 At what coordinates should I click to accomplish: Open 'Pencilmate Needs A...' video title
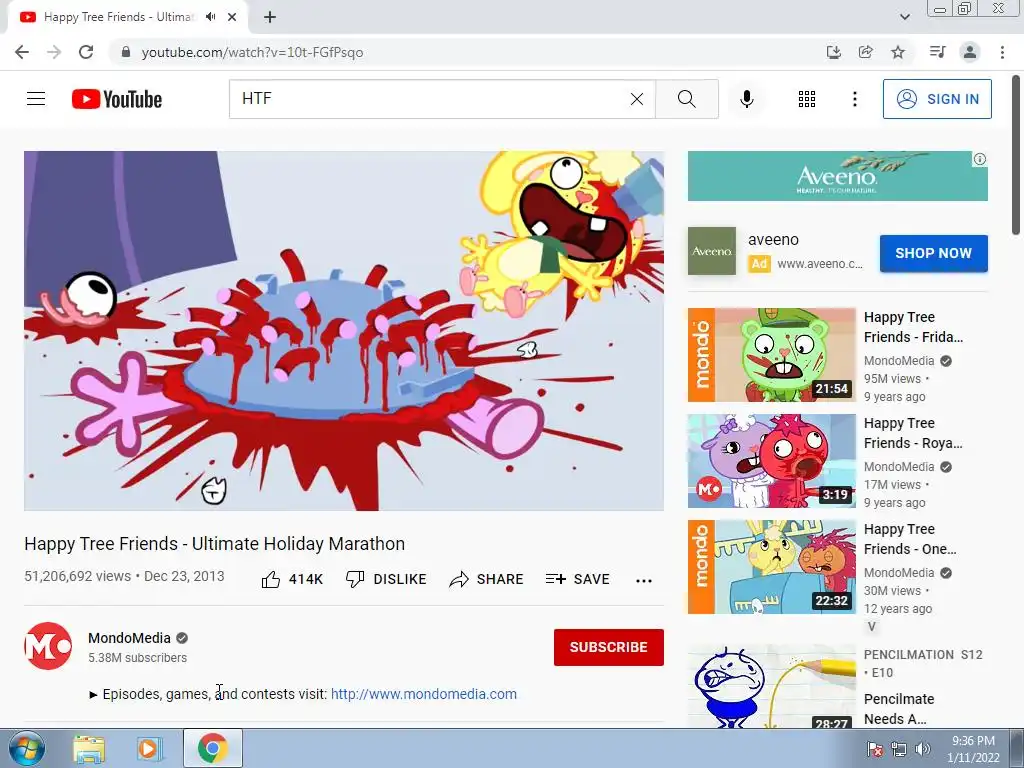(x=899, y=709)
